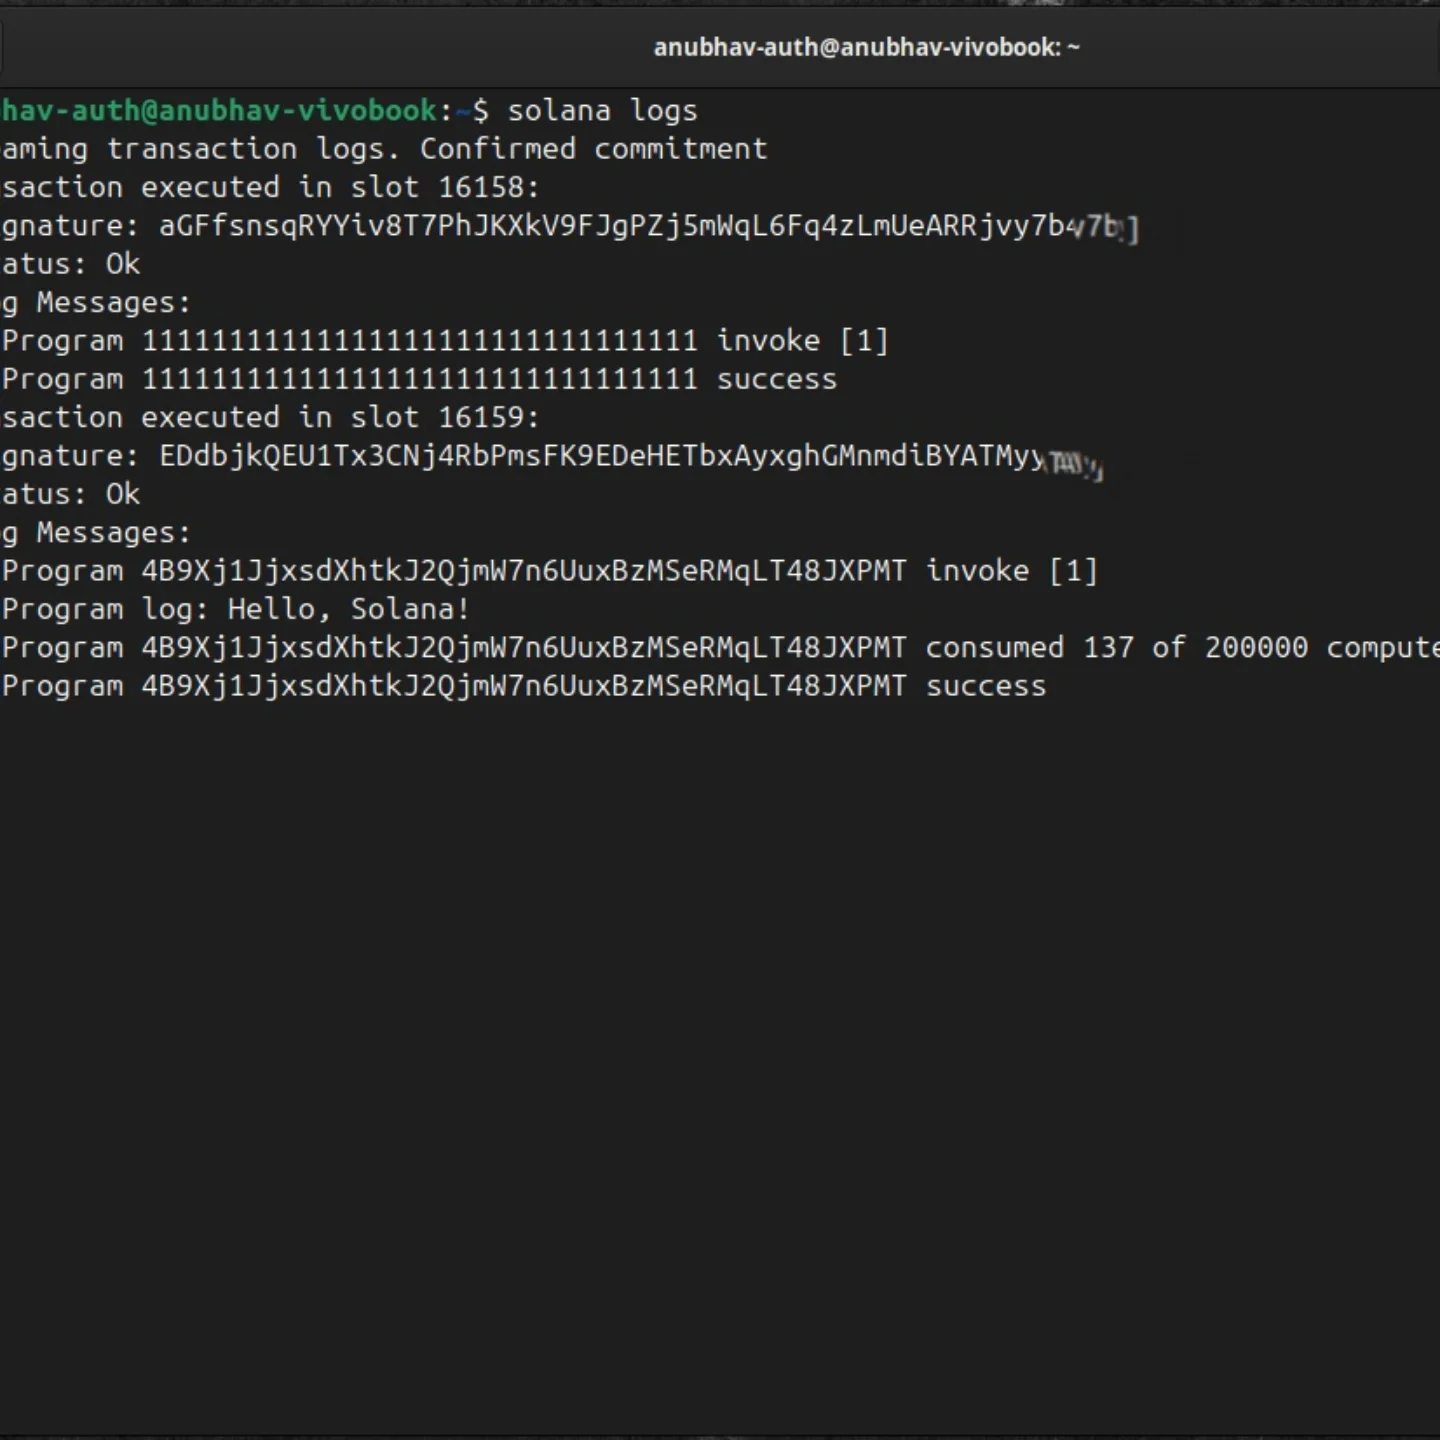Click the green username prompt text
This screenshot has height=1440, width=1440.
pos(218,110)
